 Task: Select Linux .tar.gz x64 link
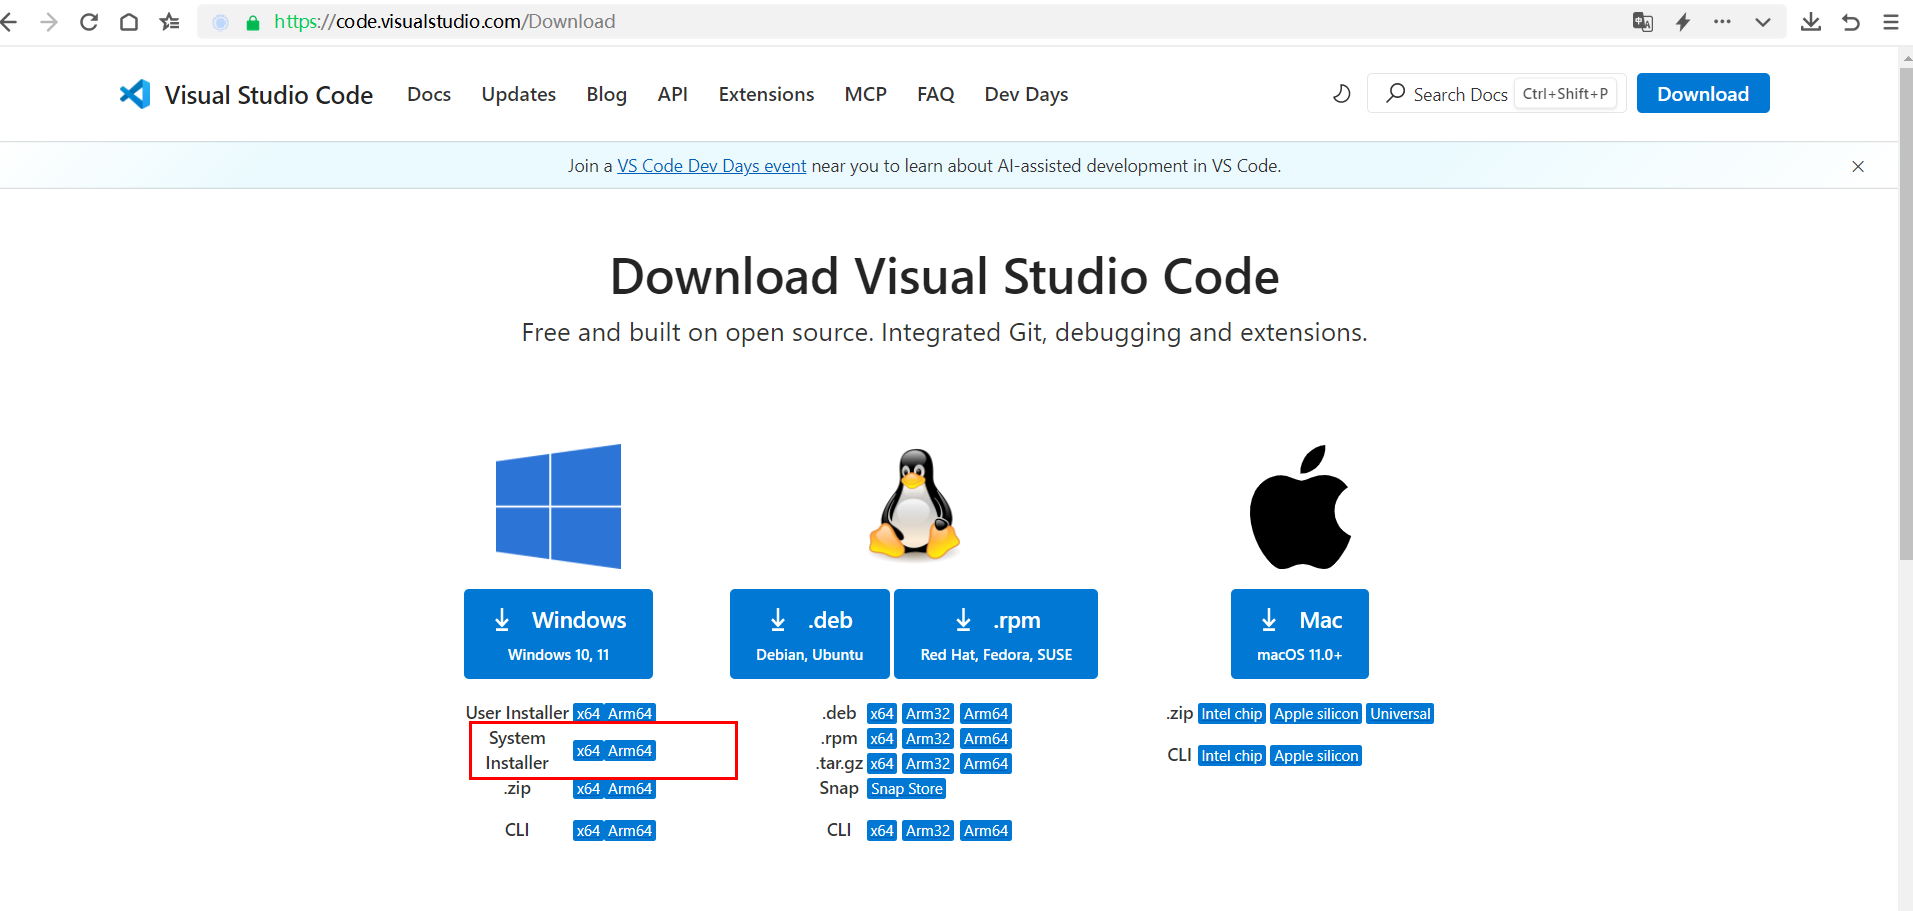click(x=882, y=764)
